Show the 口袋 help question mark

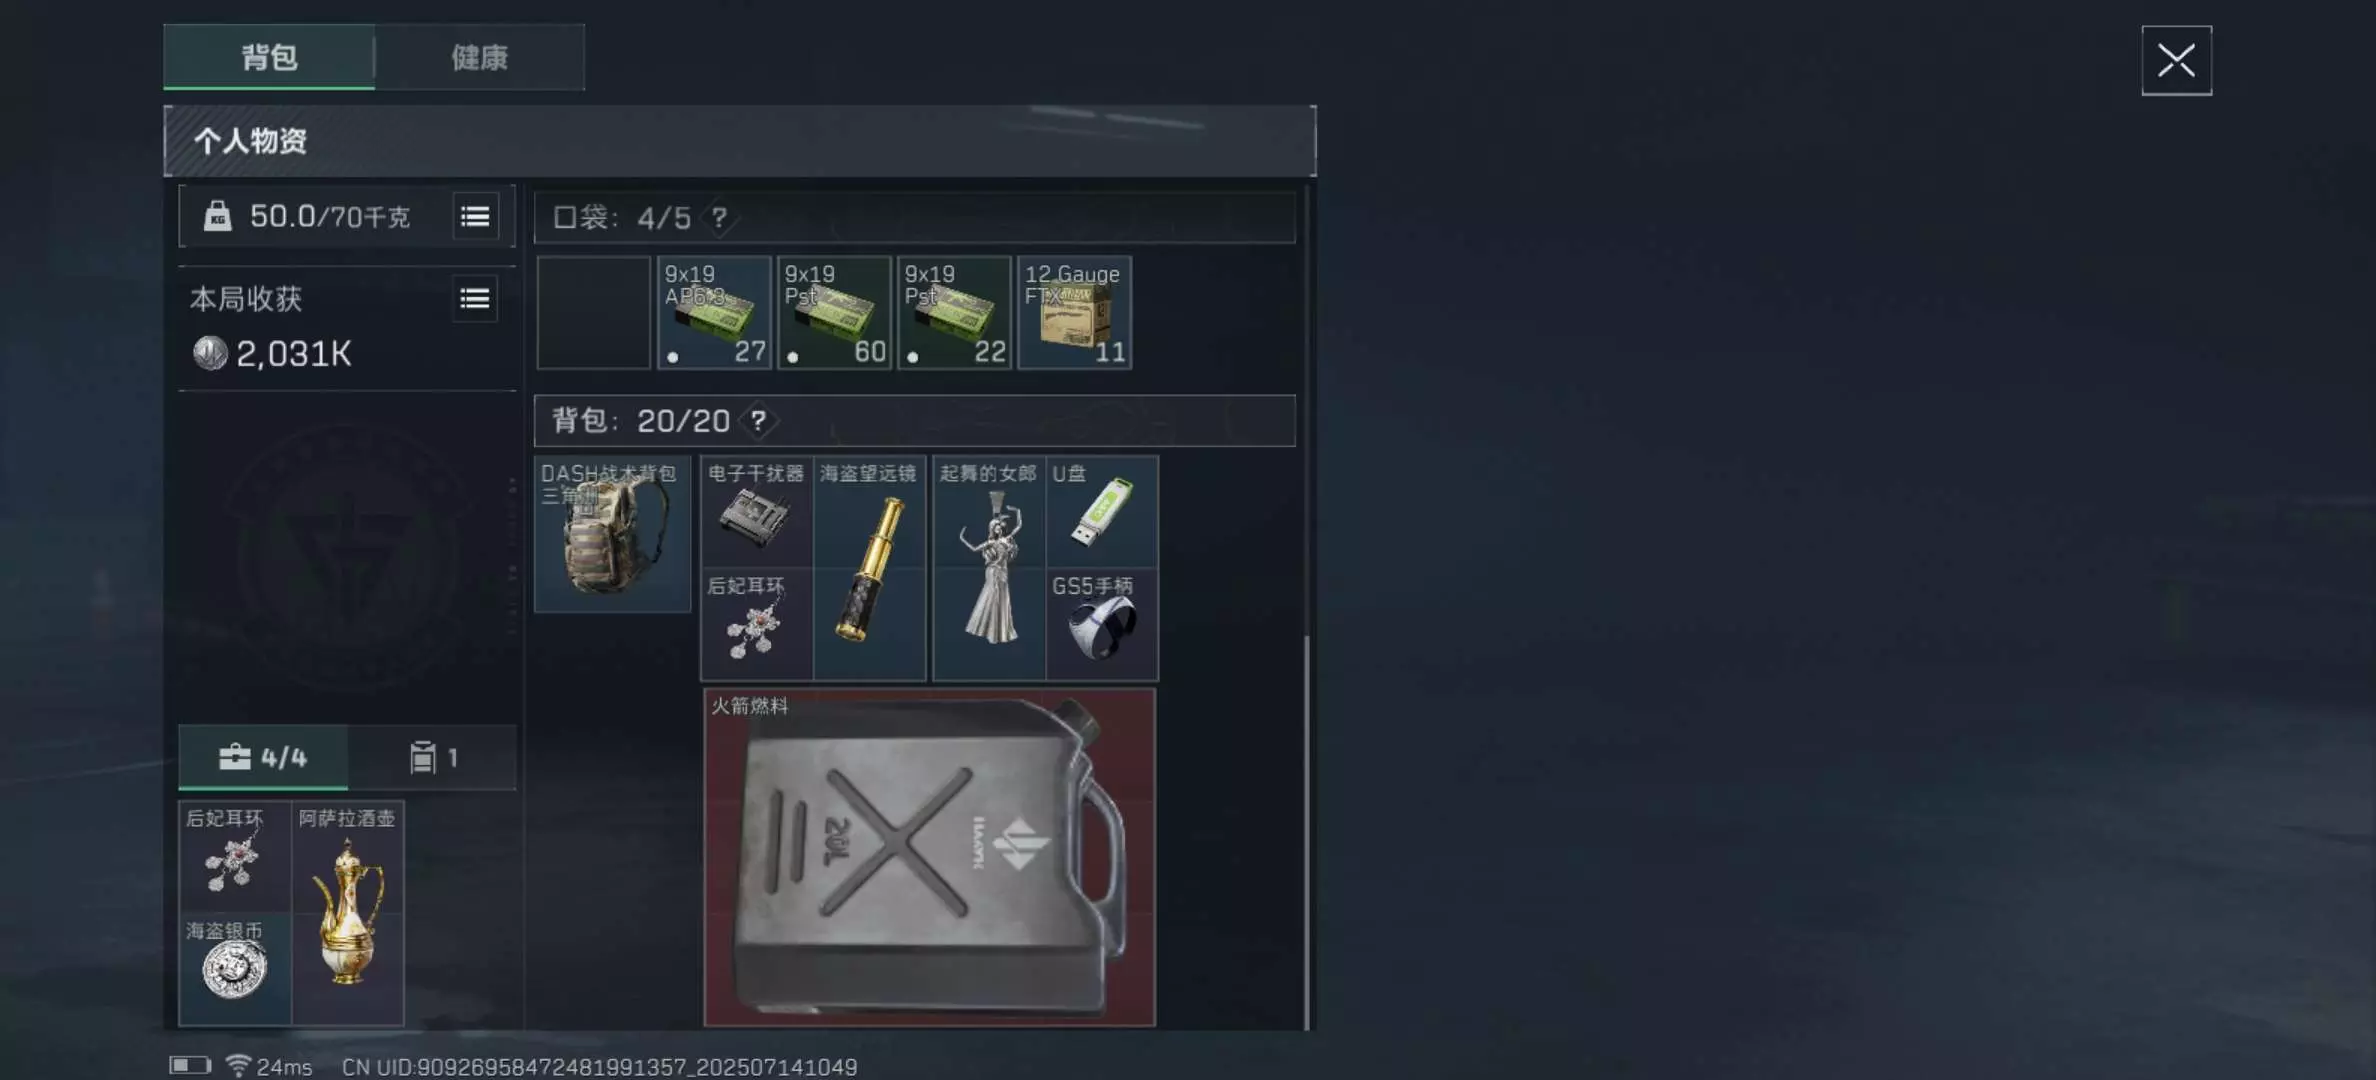point(719,218)
